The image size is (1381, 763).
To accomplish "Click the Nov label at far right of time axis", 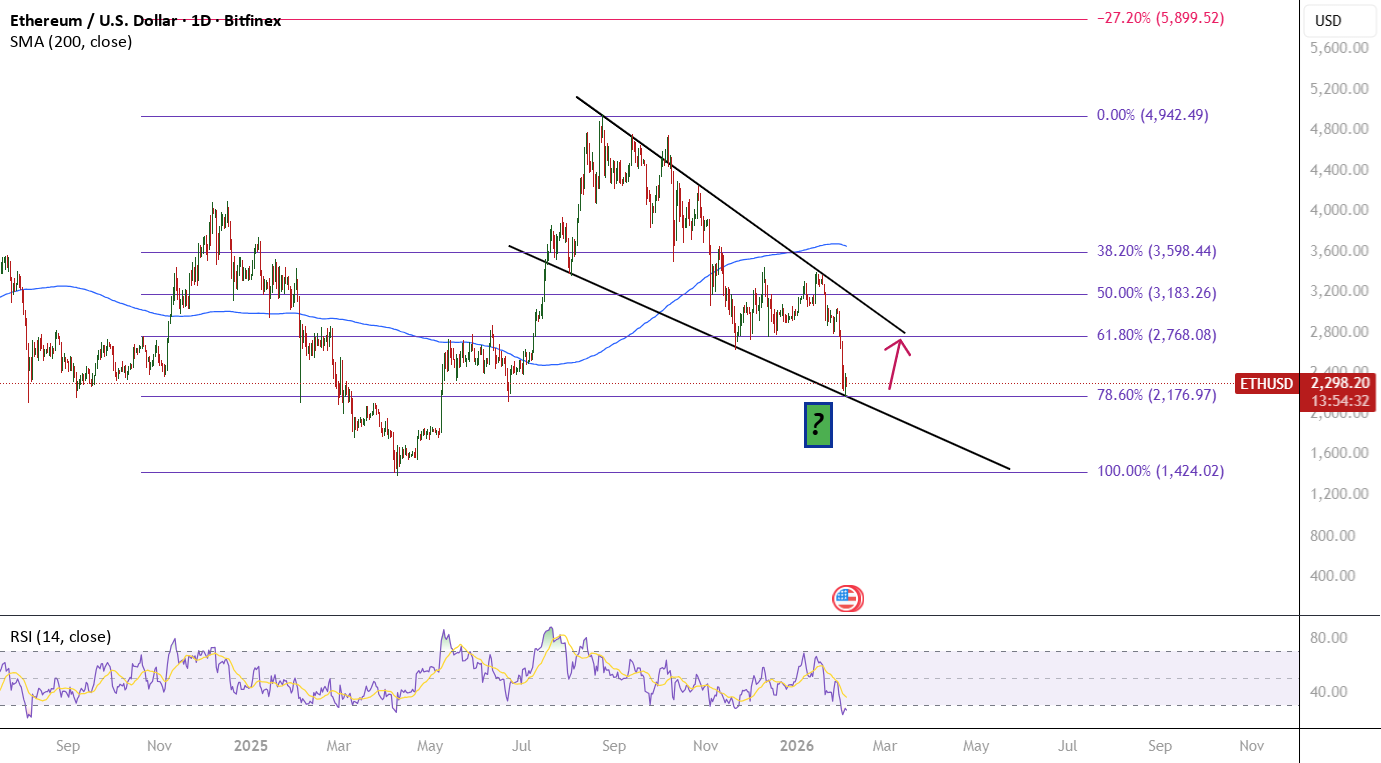I will (x=1251, y=745).
